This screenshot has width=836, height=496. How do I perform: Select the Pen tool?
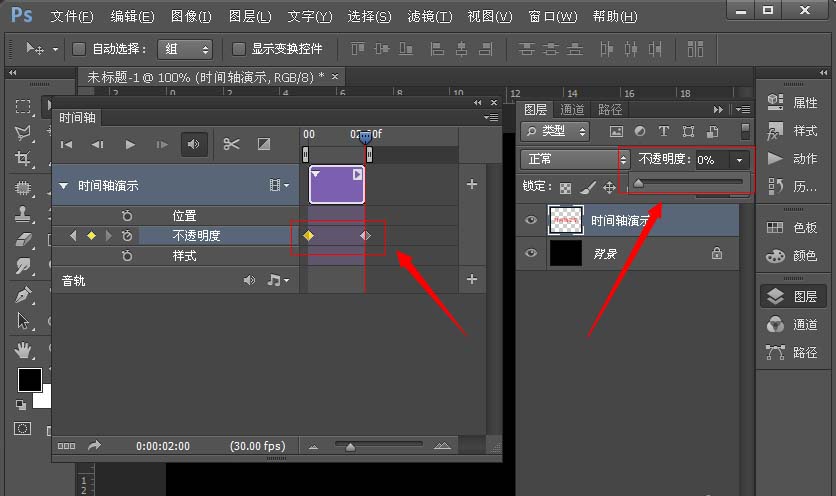tap(22, 294)
